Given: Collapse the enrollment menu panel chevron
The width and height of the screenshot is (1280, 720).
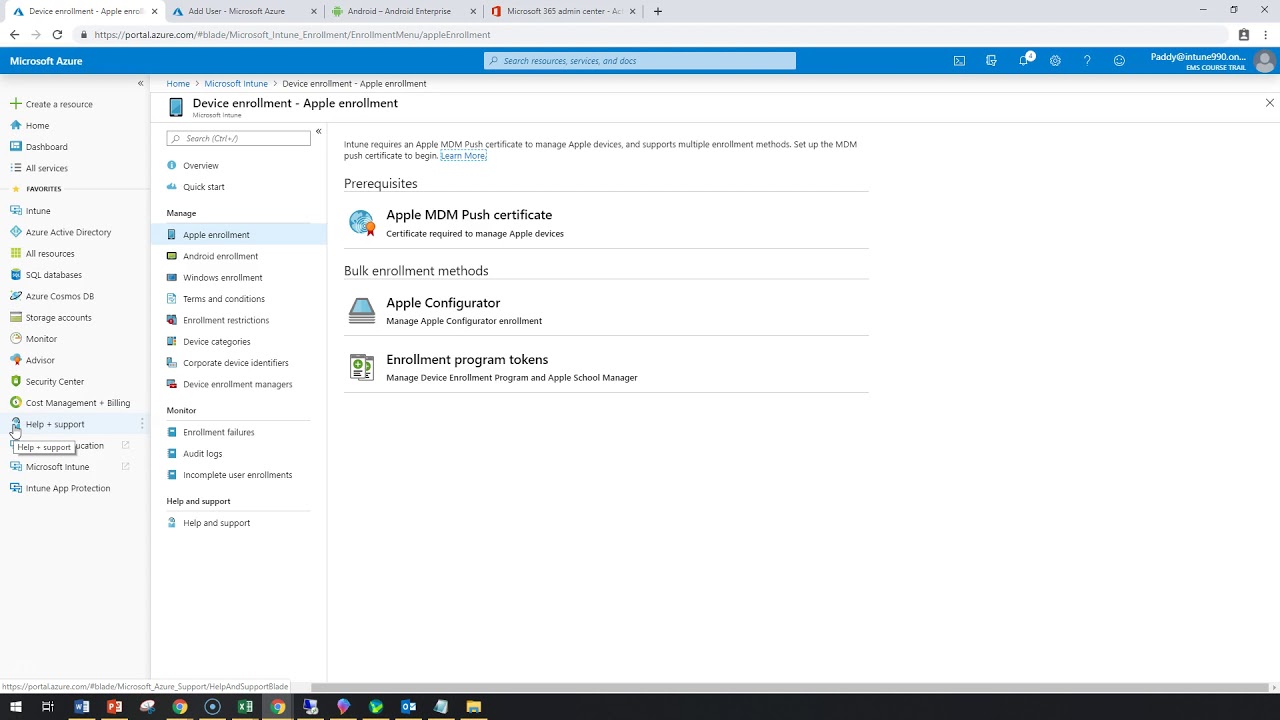Looking at the screenshot, I should coord(318,132).
